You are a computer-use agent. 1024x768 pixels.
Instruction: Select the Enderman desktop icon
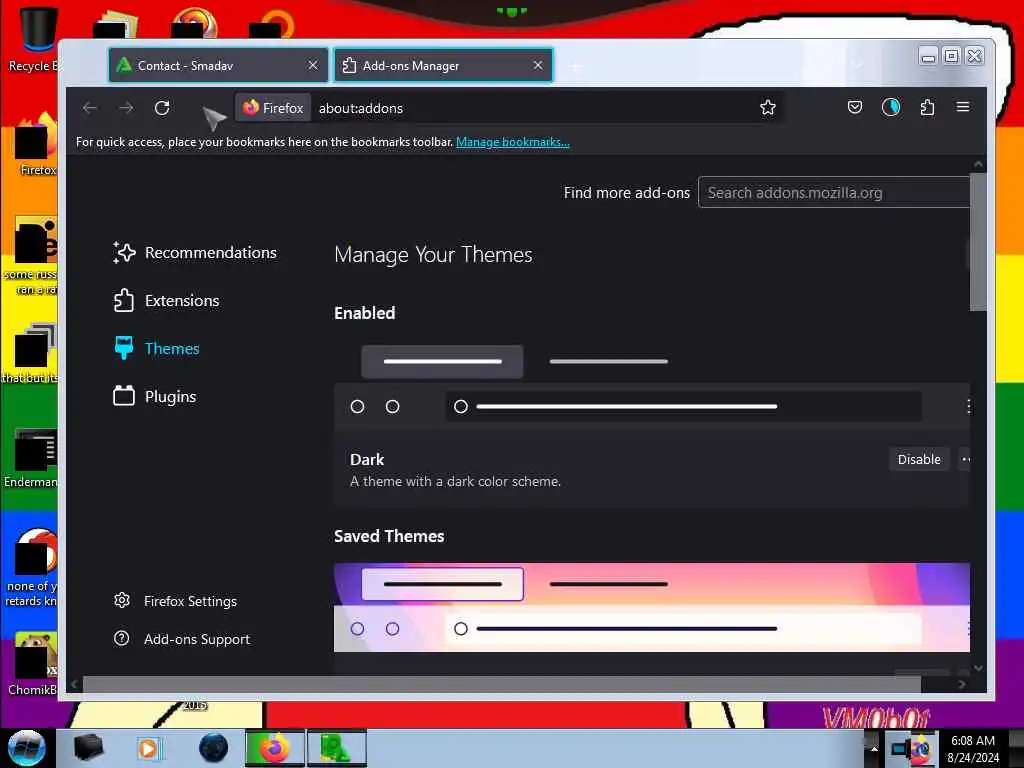coord(31,457)
